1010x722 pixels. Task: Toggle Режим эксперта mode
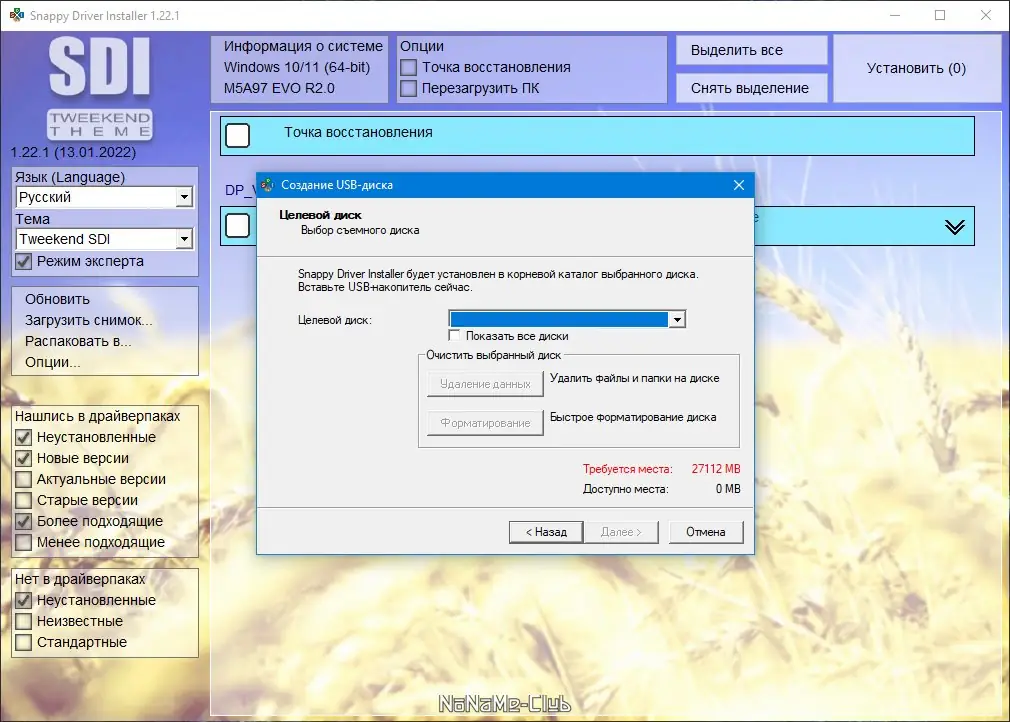click(24, 261)
